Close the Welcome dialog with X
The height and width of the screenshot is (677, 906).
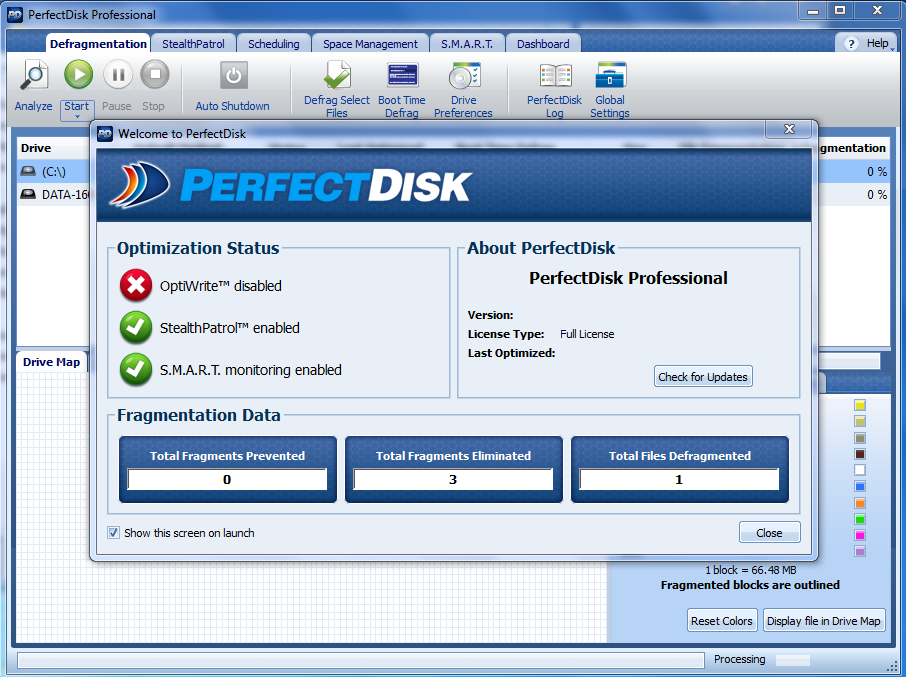click(x=789, y=129)
